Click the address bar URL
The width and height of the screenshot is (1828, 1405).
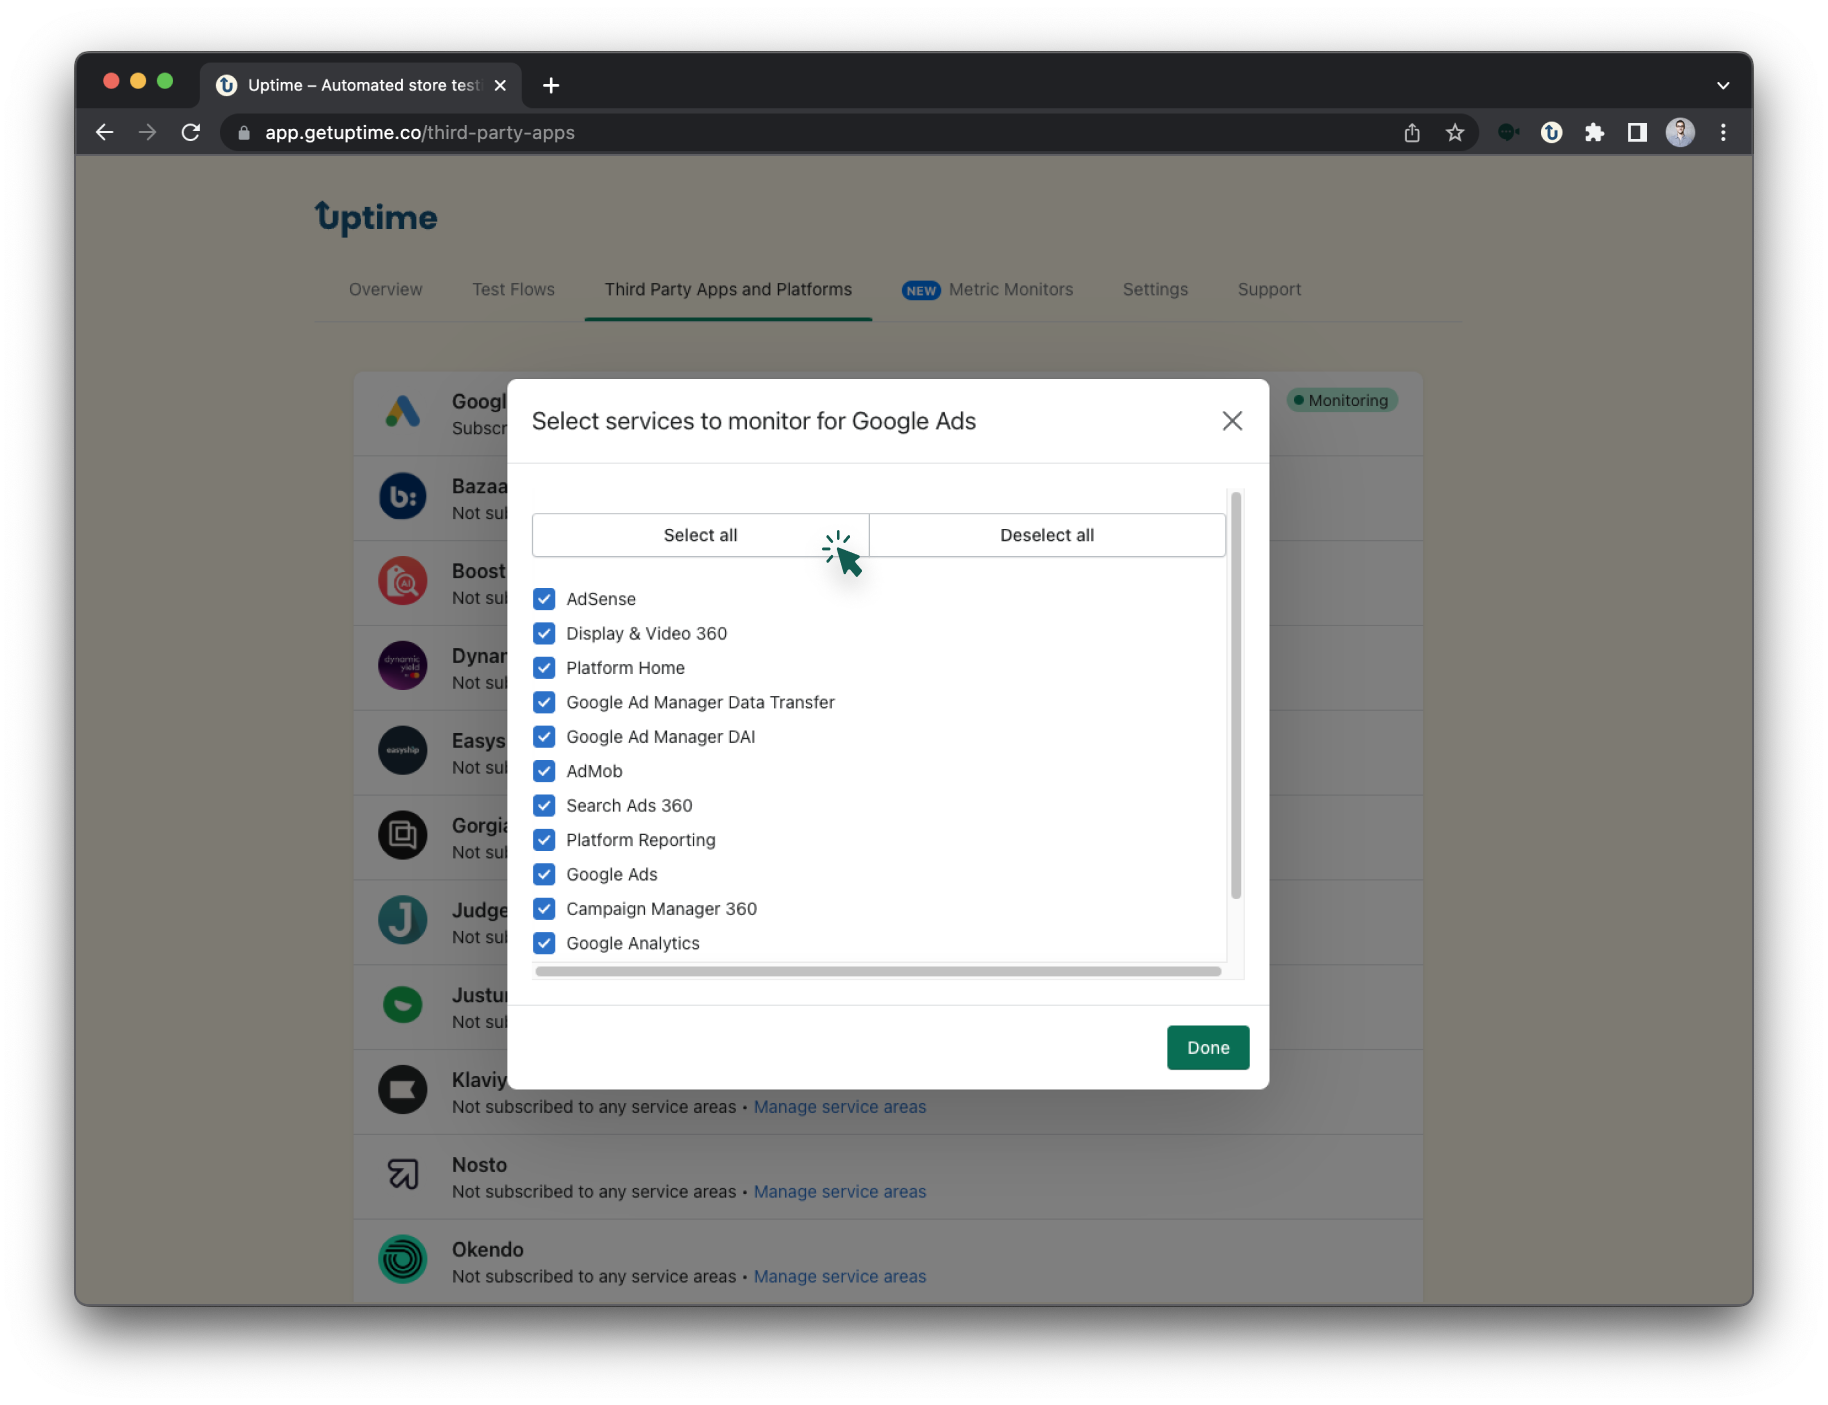(420, 132)
